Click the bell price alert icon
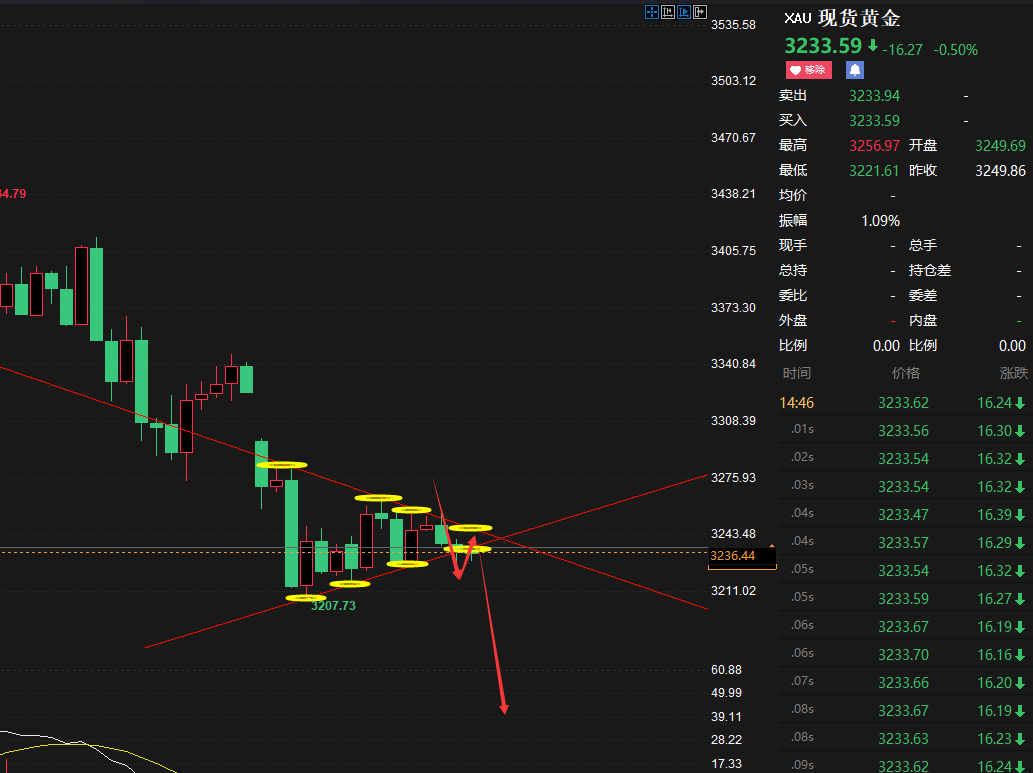Viewport: 1033px width, 773px height. point(854,70)
